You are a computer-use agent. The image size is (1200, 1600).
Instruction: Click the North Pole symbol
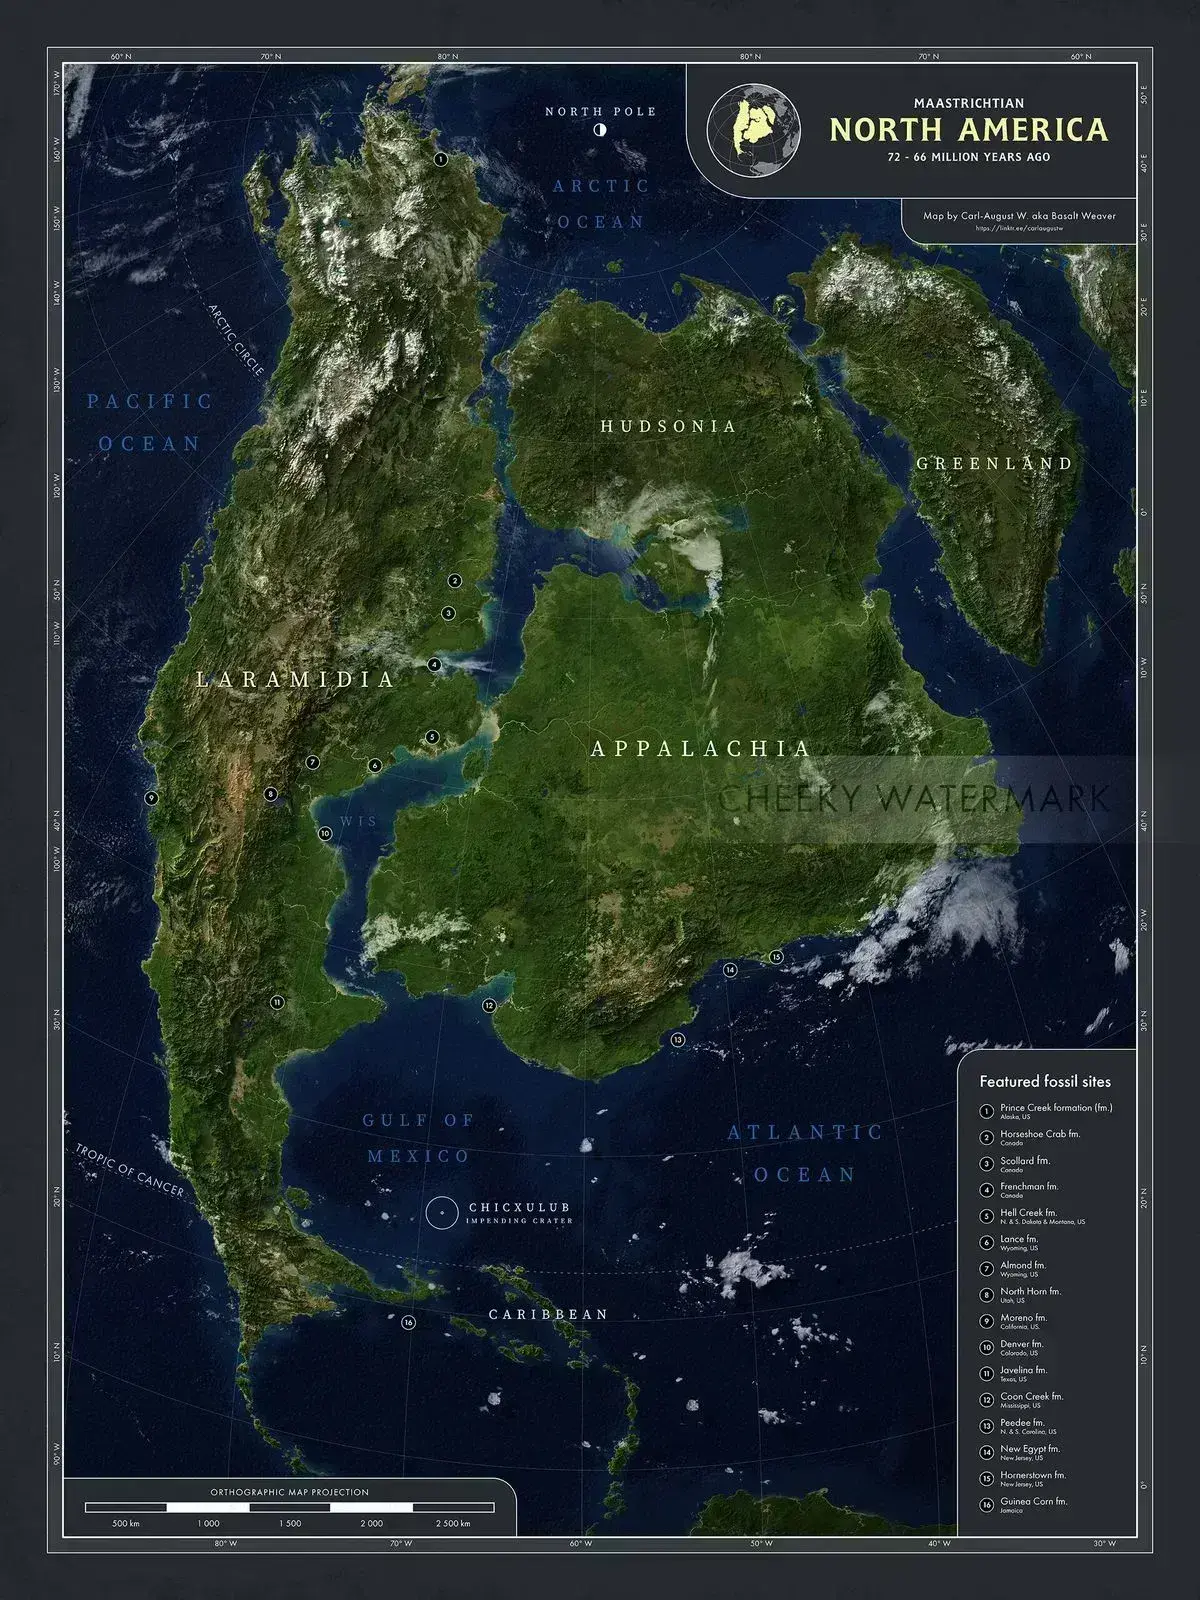tap(600, 130)
